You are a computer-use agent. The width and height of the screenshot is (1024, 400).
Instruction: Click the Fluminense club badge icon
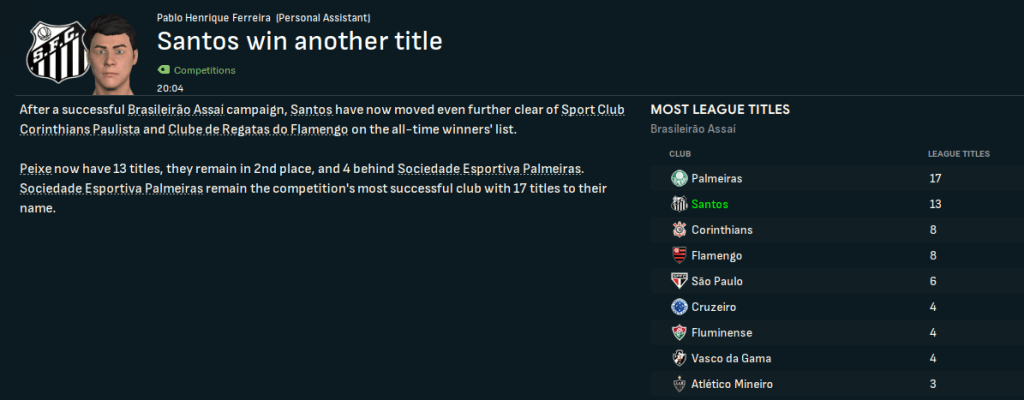pyautogui.click(x=679, y=332)
